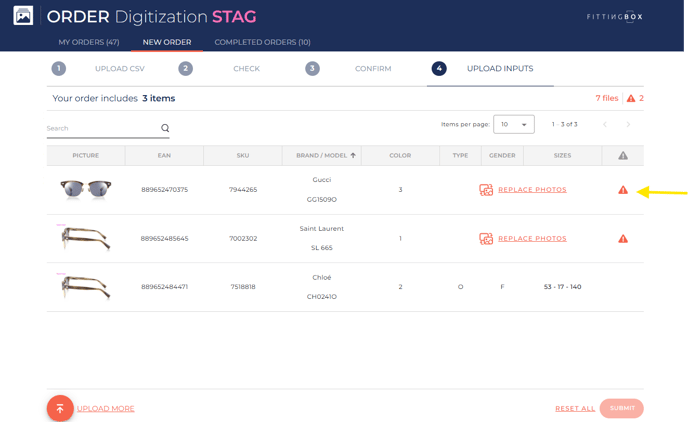
Task: Click the round upload arrow button
Action: tap(60, 408)
